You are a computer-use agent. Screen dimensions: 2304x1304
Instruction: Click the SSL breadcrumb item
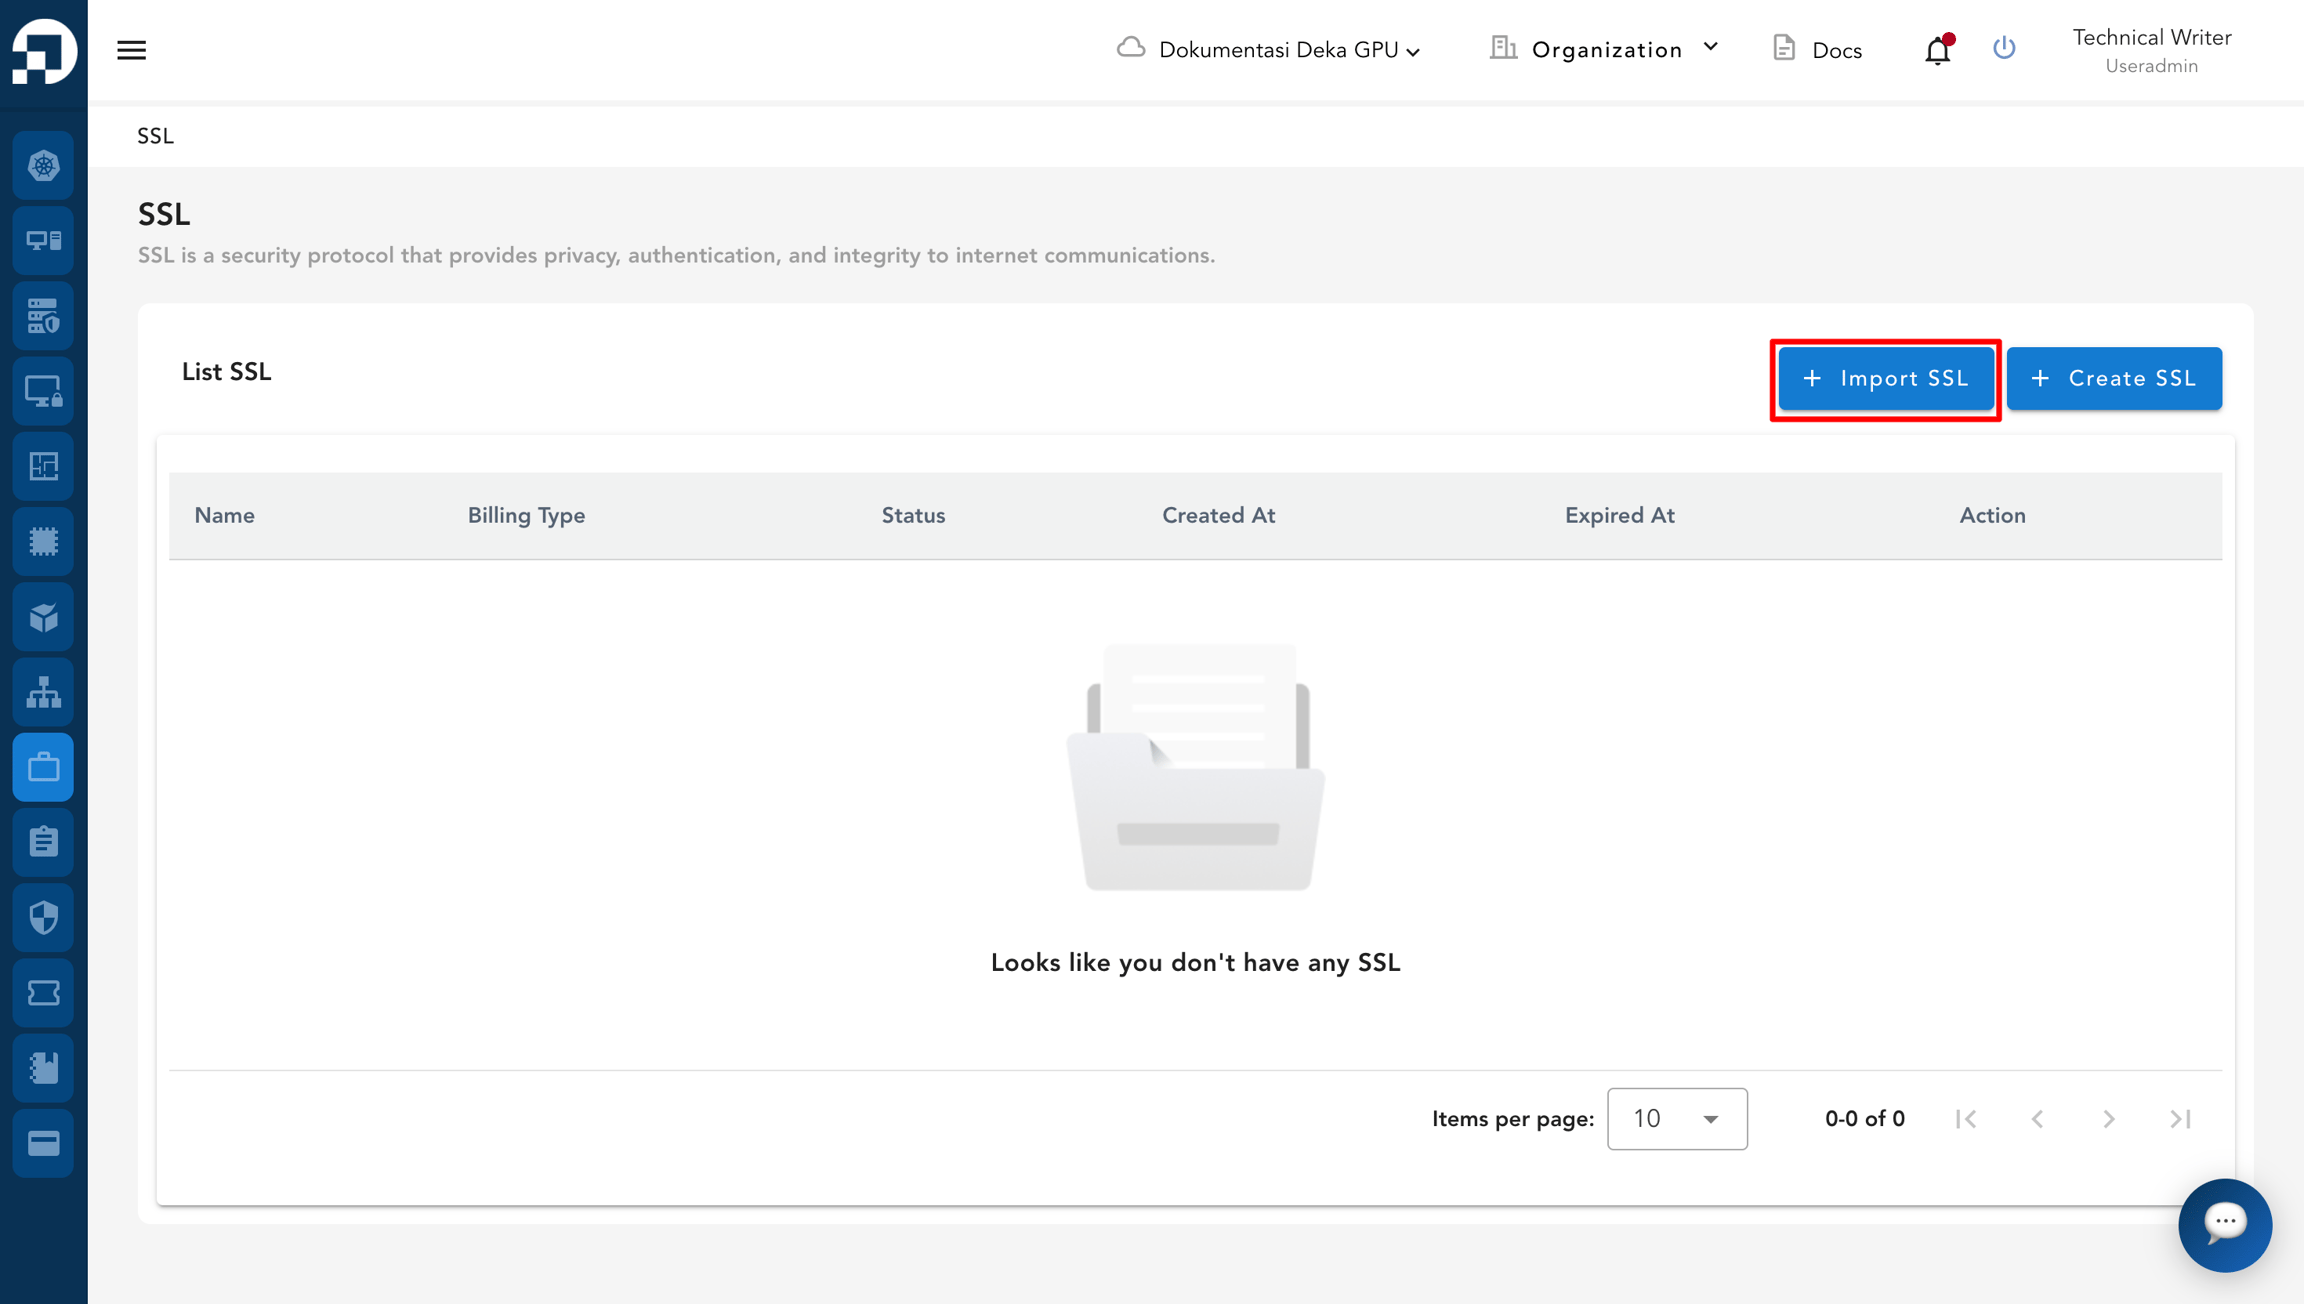coord(155,136)
